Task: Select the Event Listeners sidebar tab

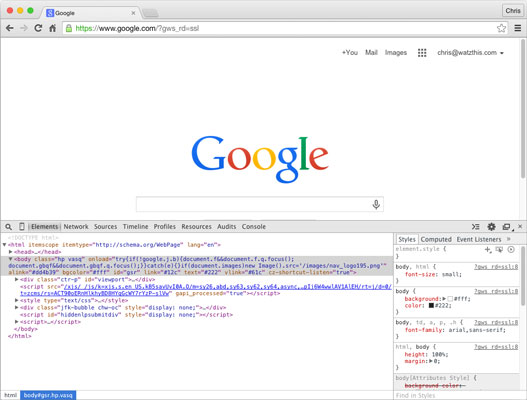Action: tap(479, 239)
